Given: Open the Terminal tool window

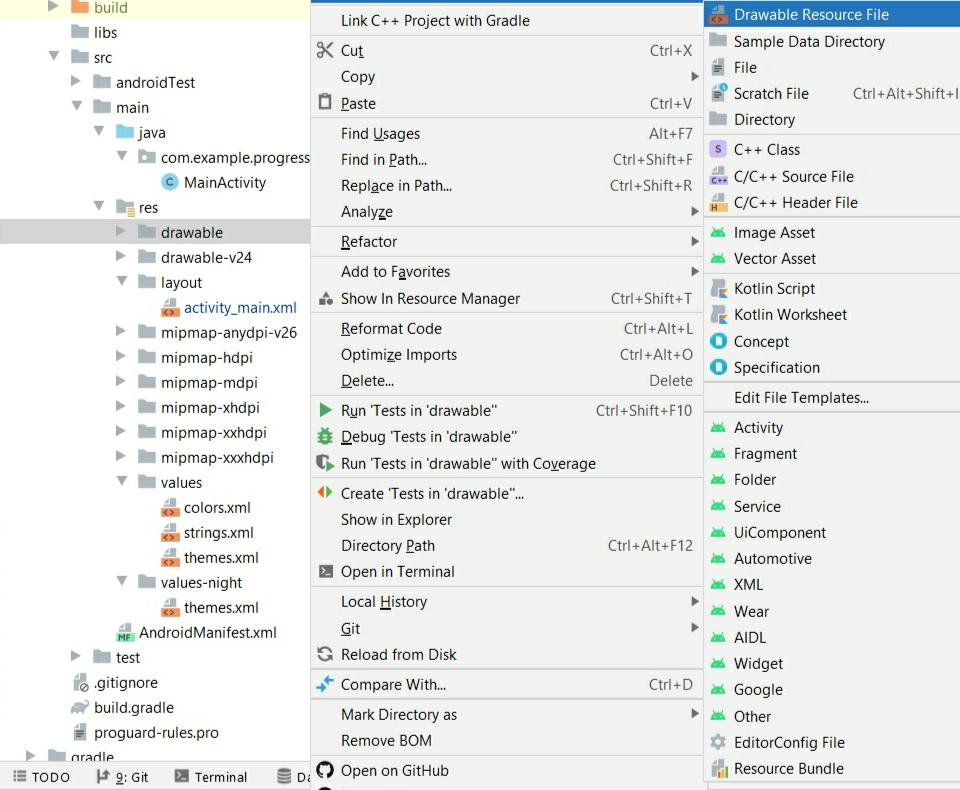Looking at the screenshot, I should click(x=211, y=777).
